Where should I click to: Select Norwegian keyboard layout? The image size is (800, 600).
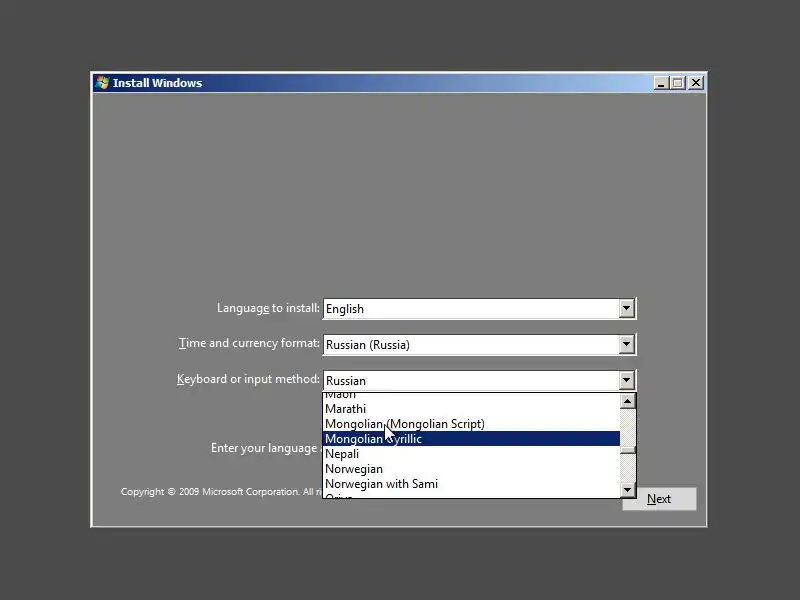(x=471, y=468)
